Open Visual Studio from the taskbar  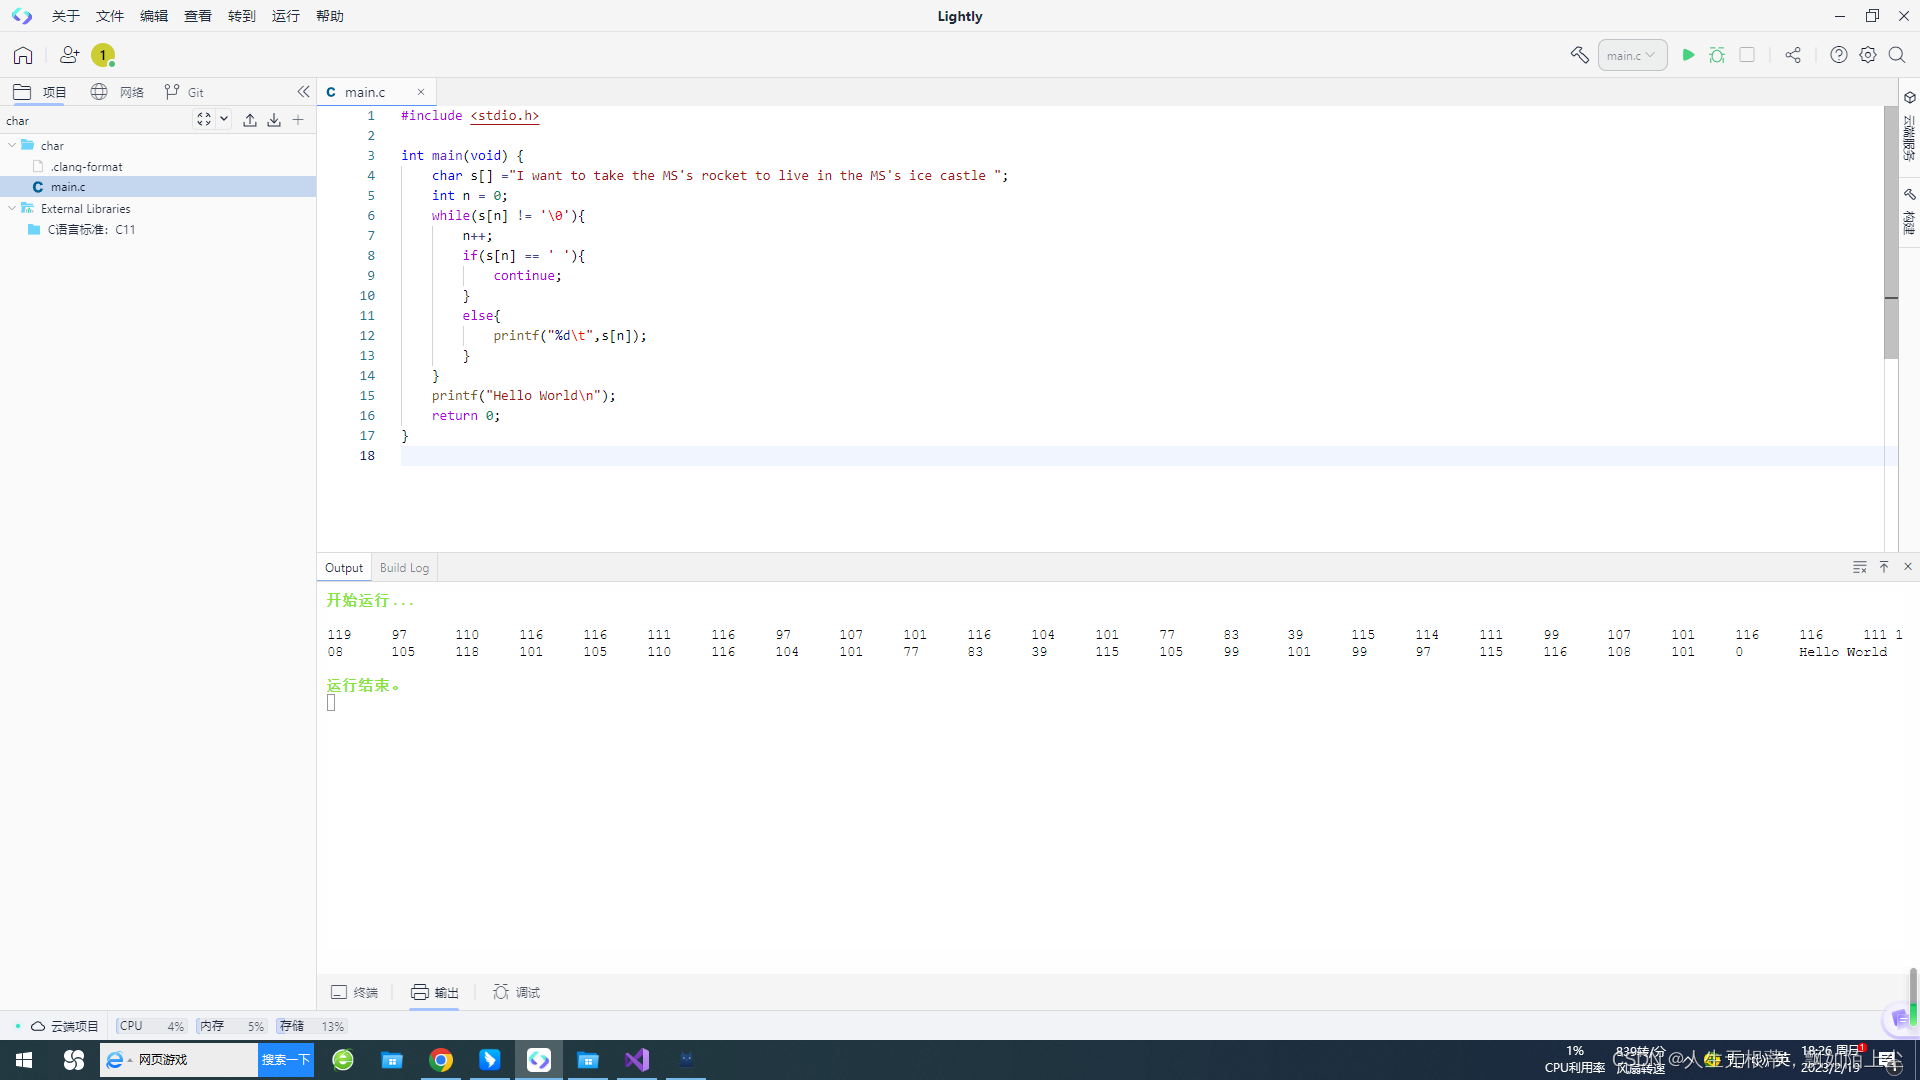tap(637, 1060)
